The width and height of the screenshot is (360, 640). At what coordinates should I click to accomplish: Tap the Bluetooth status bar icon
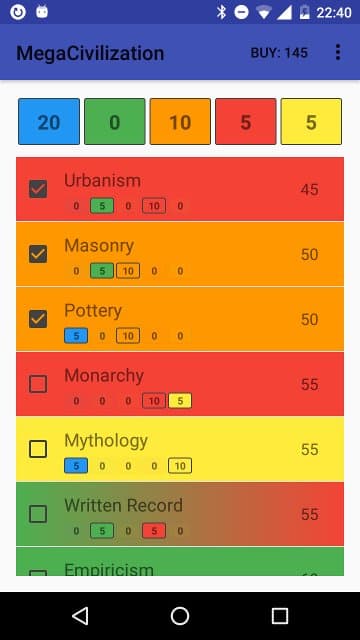pos(221,12)
